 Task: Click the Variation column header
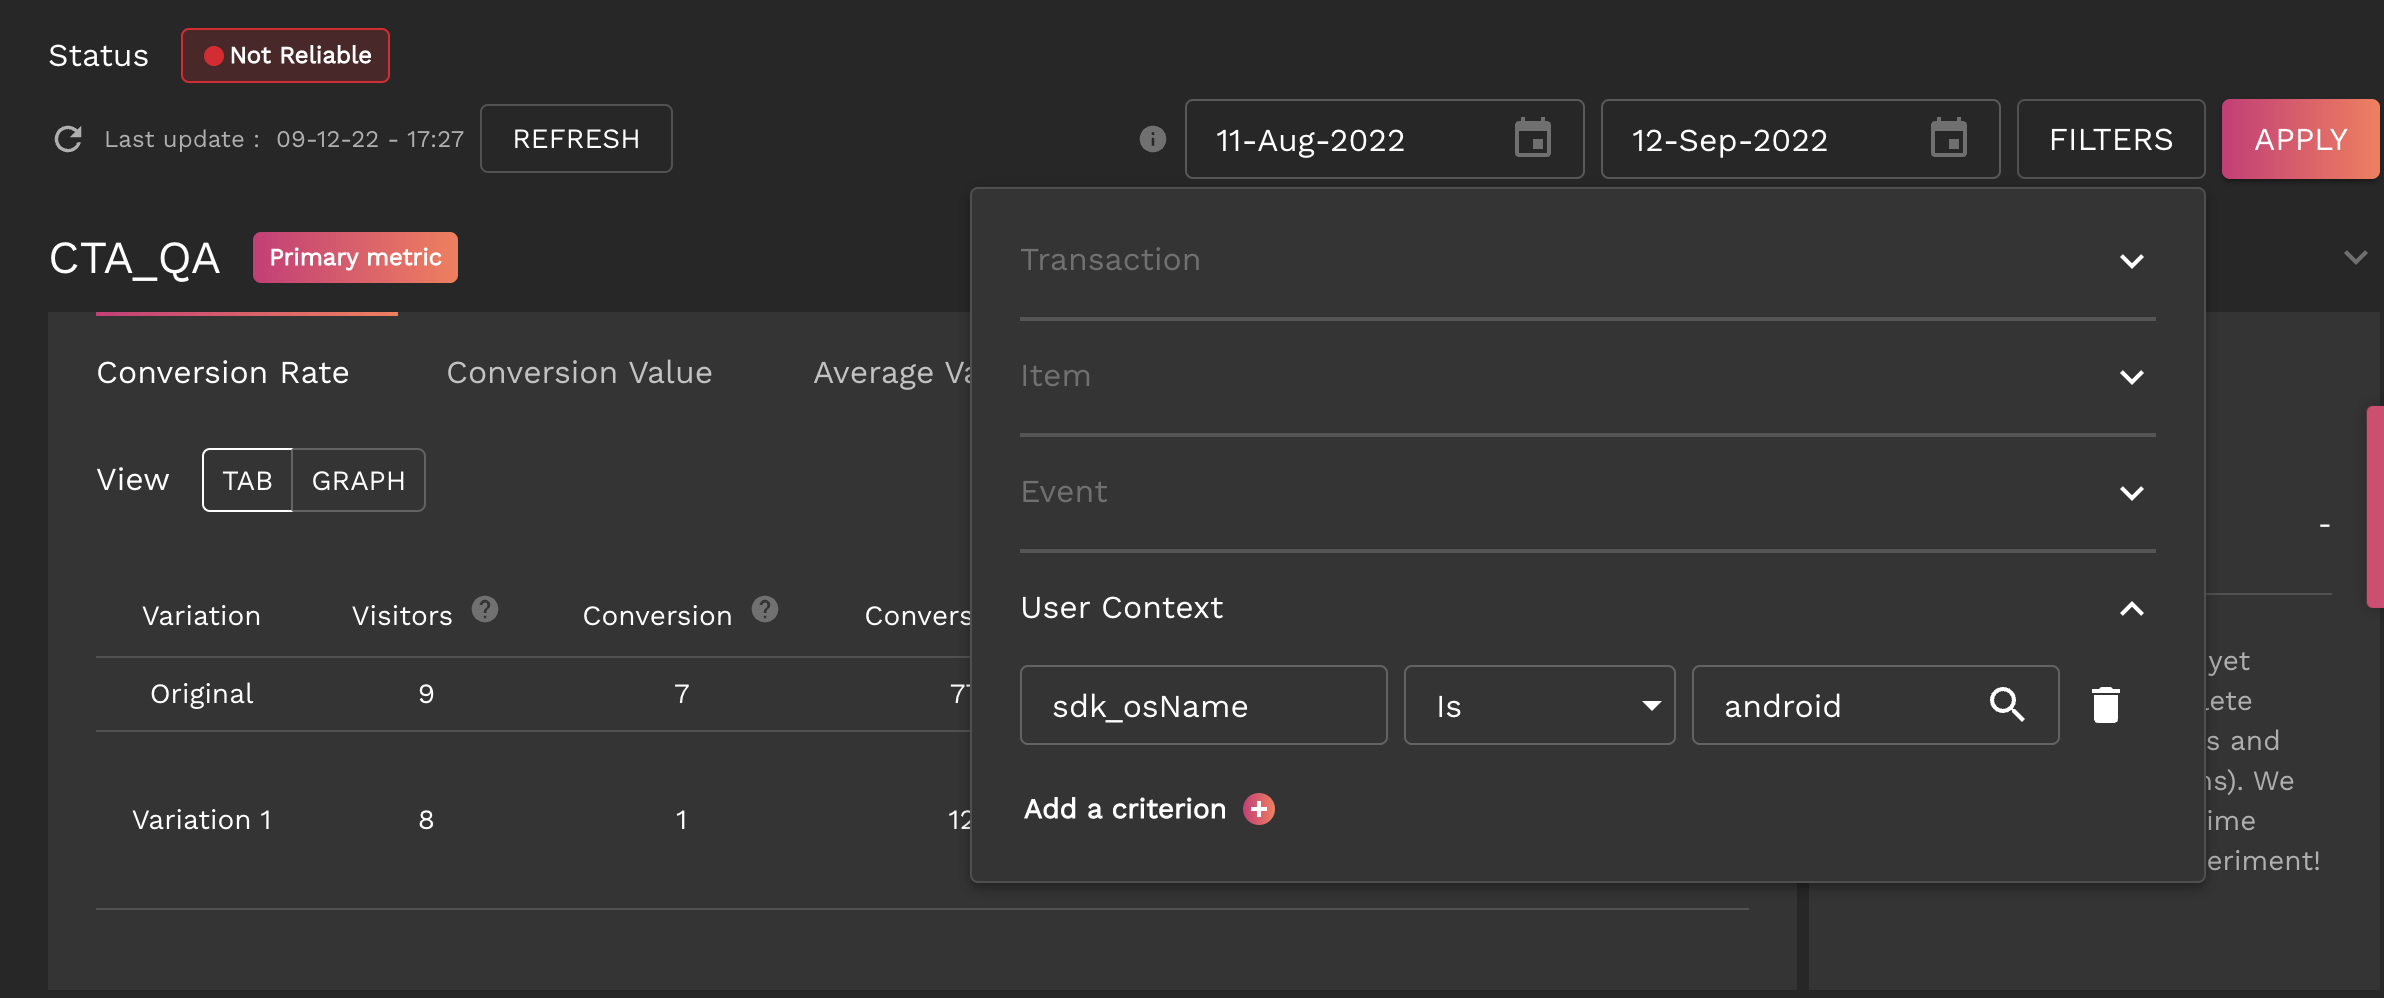(x=201, y=616)
